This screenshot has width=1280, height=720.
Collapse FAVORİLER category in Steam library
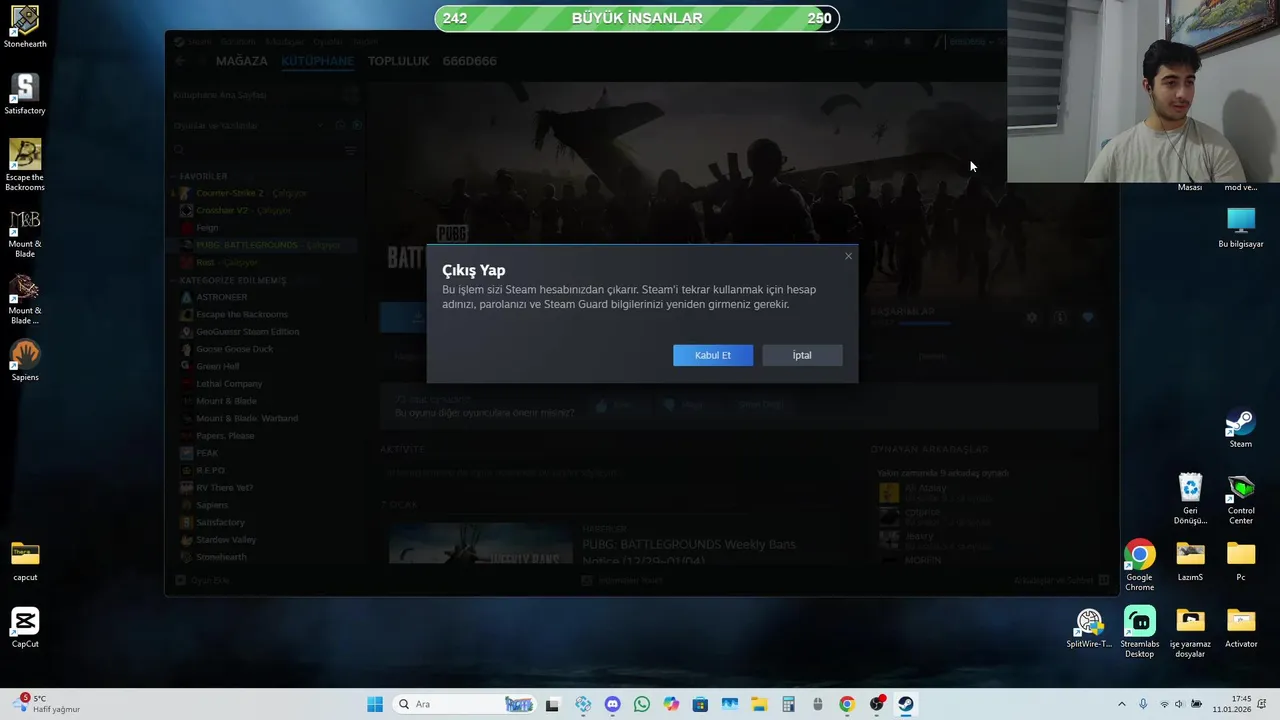(x=203, y=176)
